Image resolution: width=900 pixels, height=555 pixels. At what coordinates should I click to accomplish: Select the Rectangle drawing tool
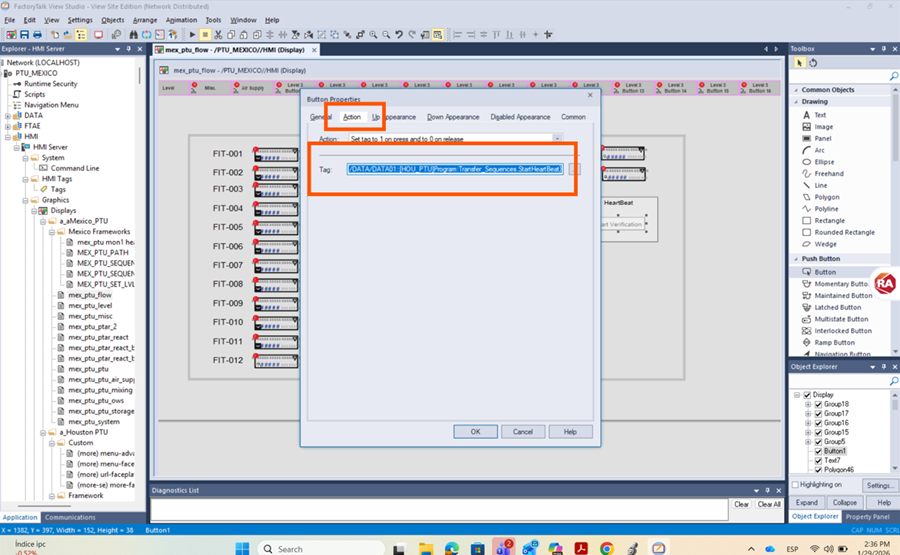point(829,220)
